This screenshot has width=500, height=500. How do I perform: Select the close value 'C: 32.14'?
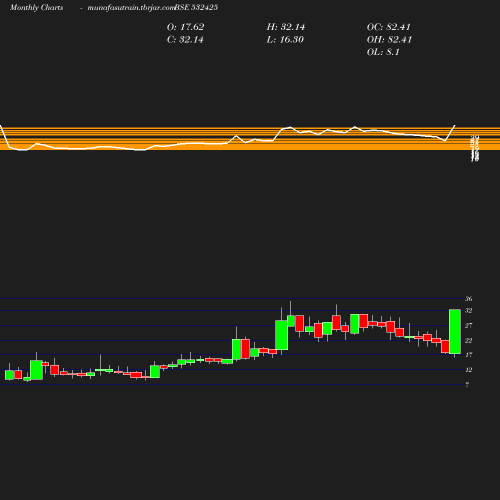[185, 40]
